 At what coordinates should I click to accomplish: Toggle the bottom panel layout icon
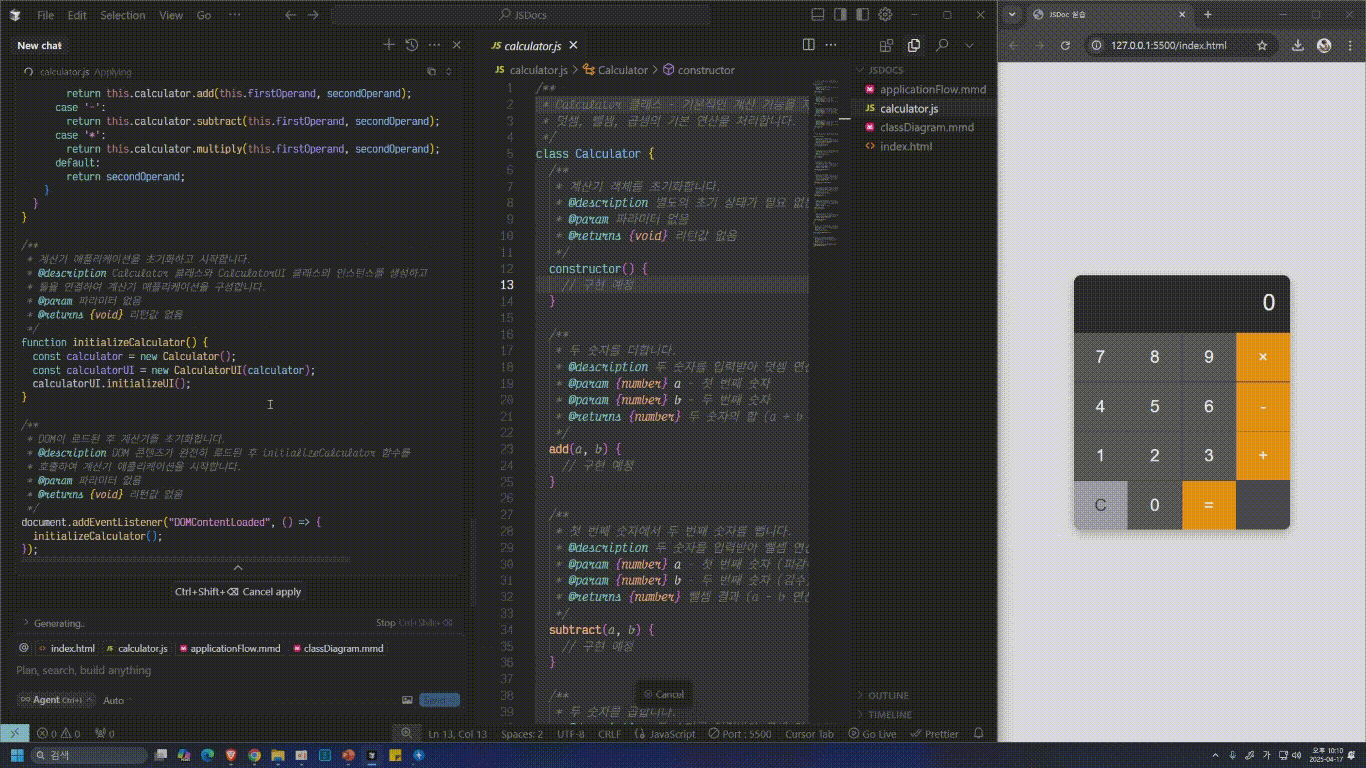point(818,15)
